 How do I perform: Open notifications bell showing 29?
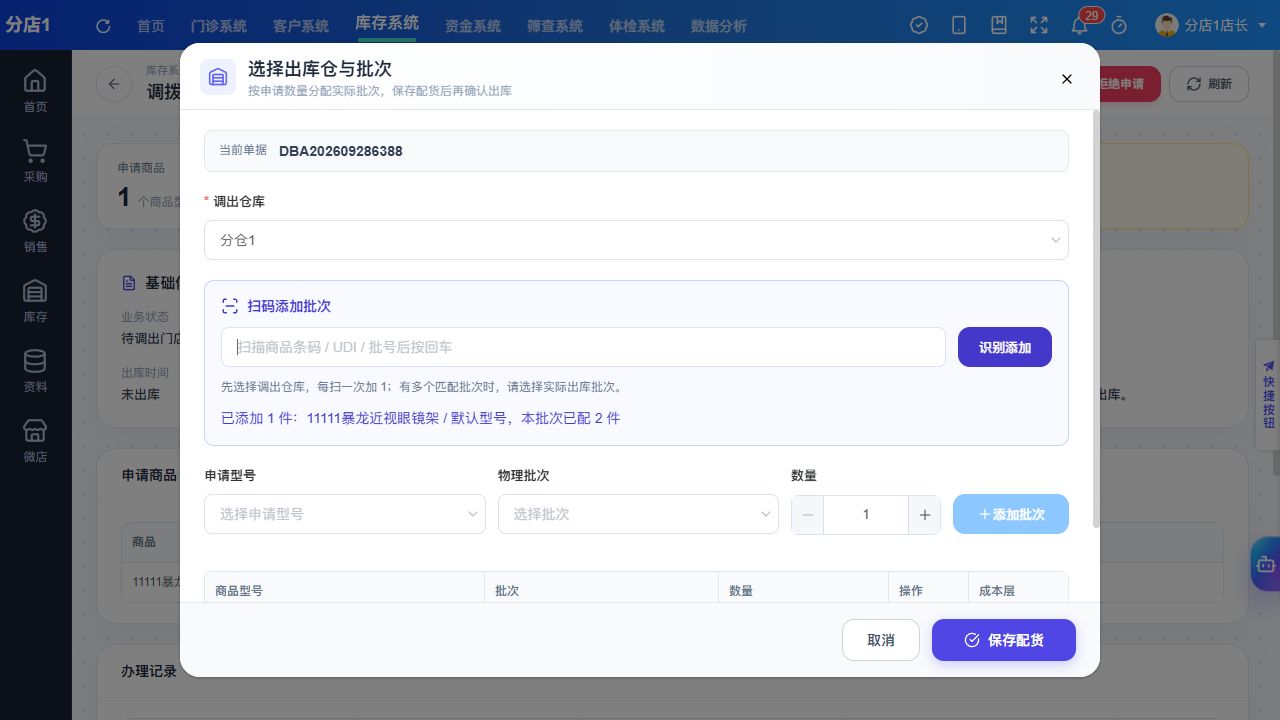coord(1080,26)
